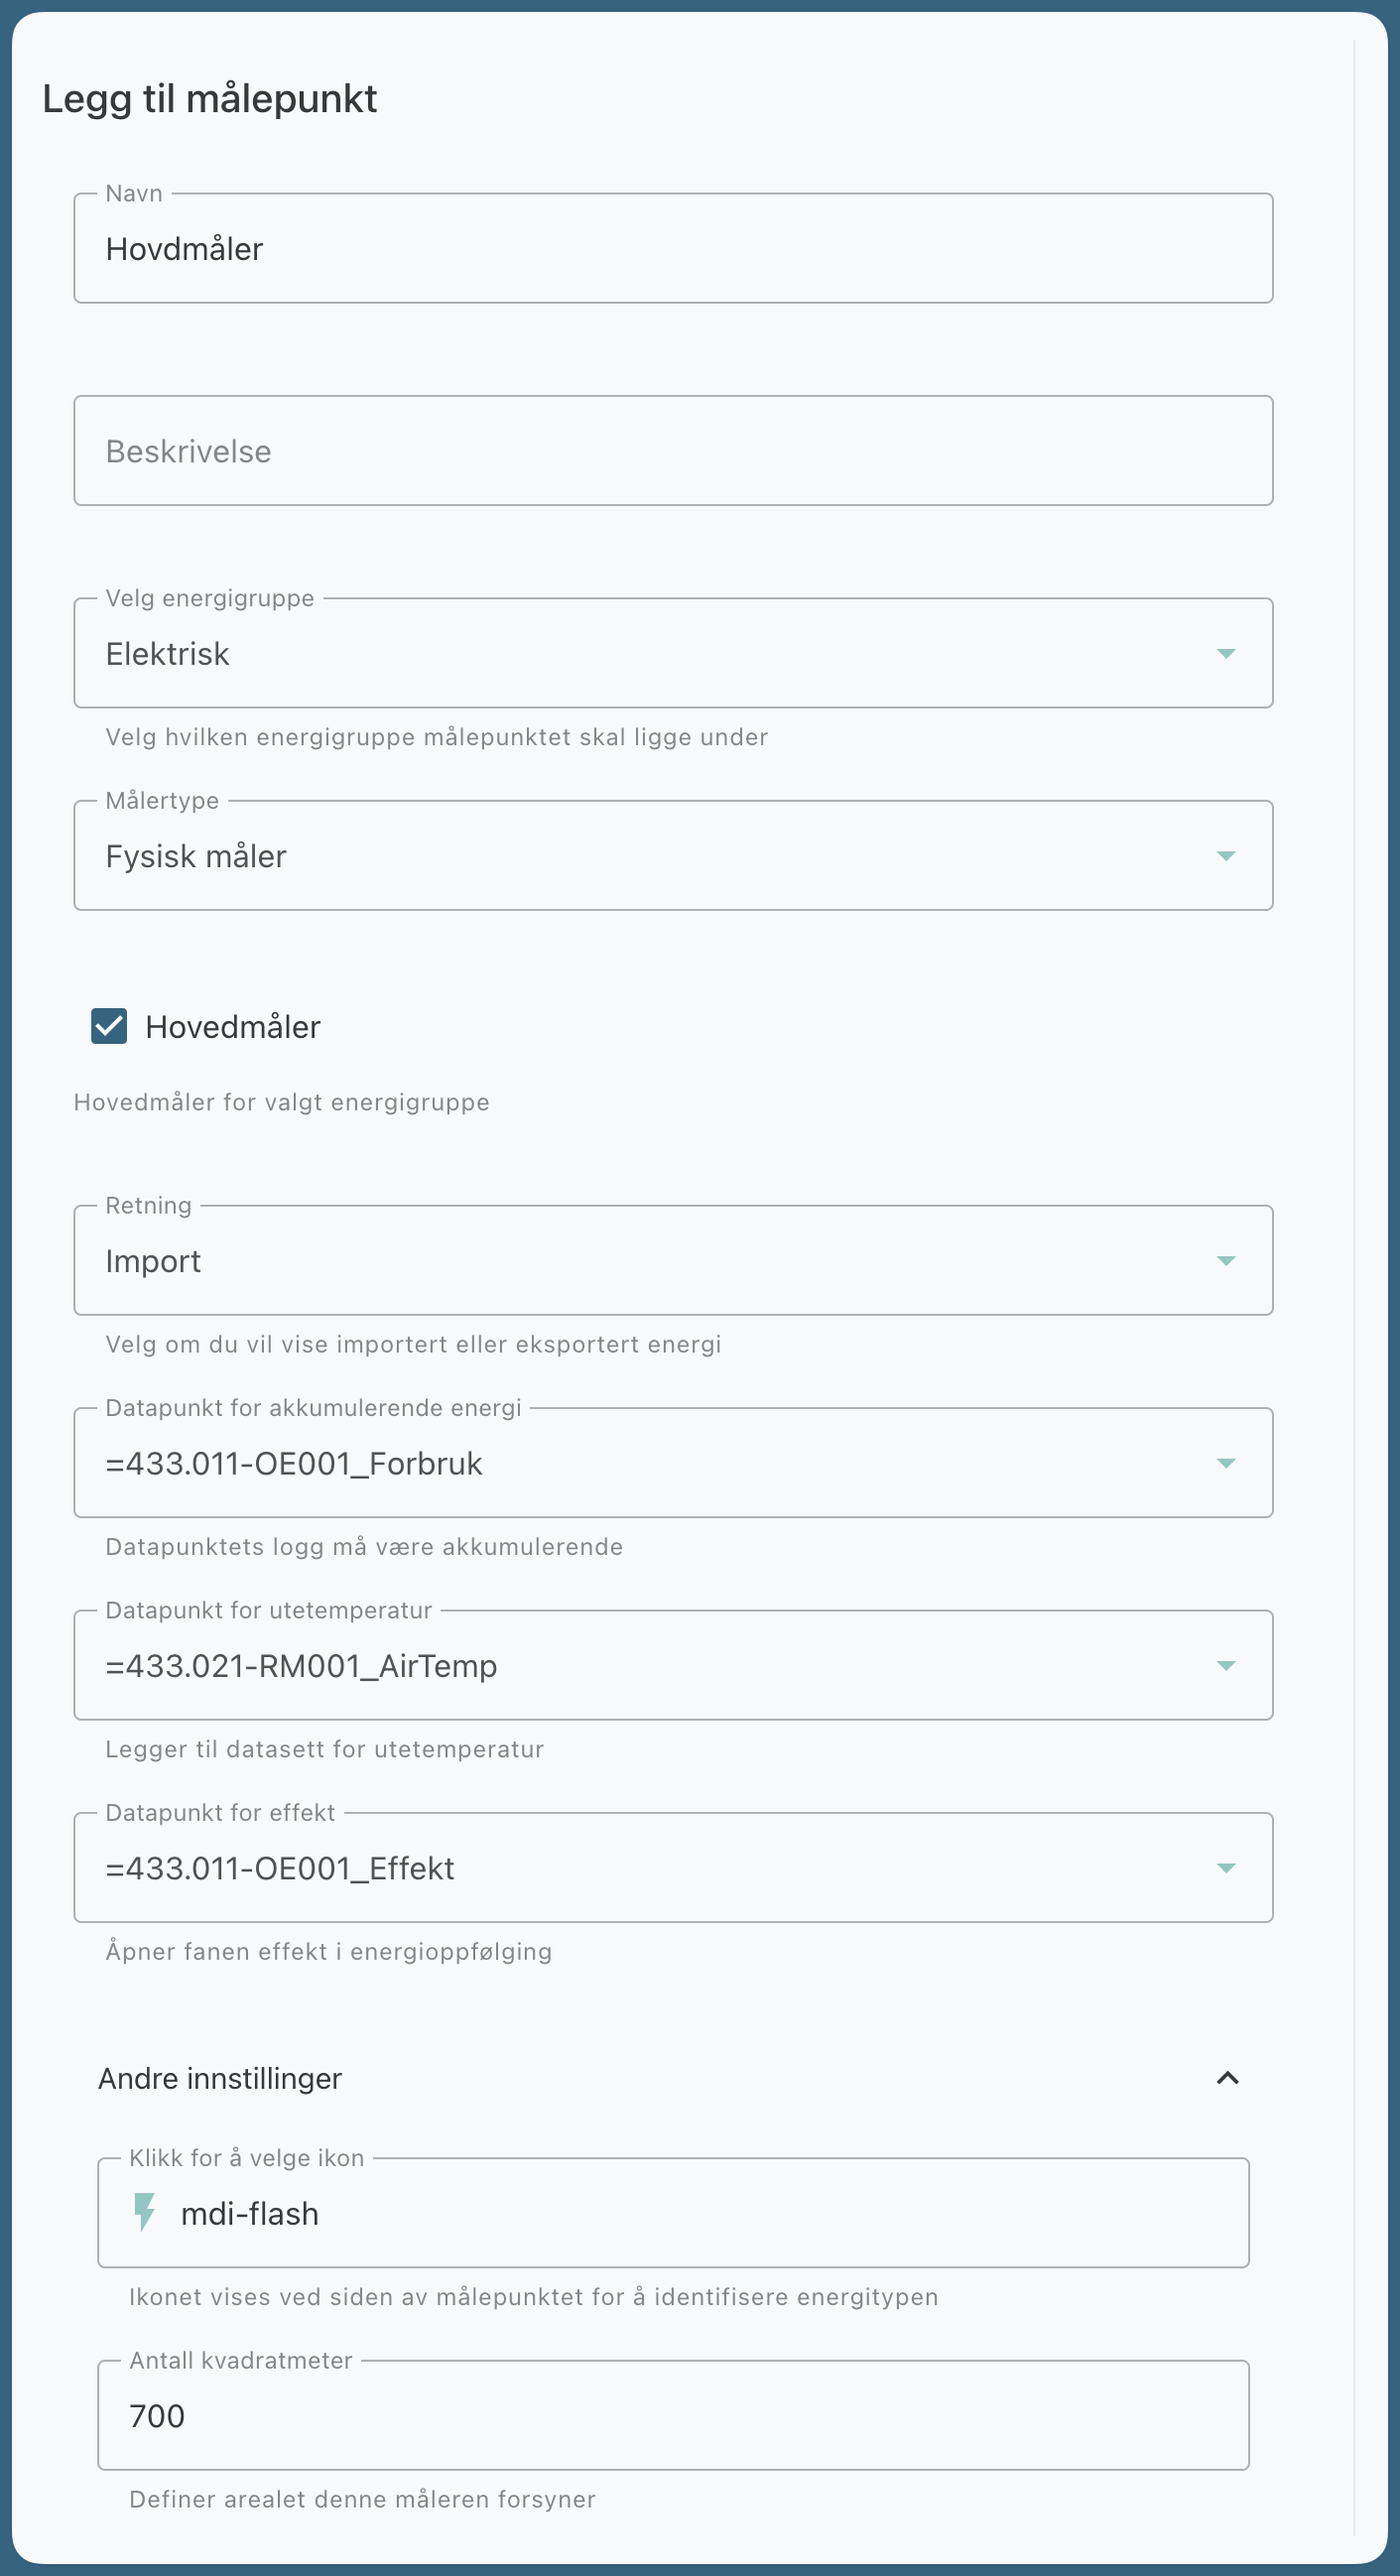
Task: Click the arrow beside =433.011-OE001_Effekt
Action: 1226,1868
